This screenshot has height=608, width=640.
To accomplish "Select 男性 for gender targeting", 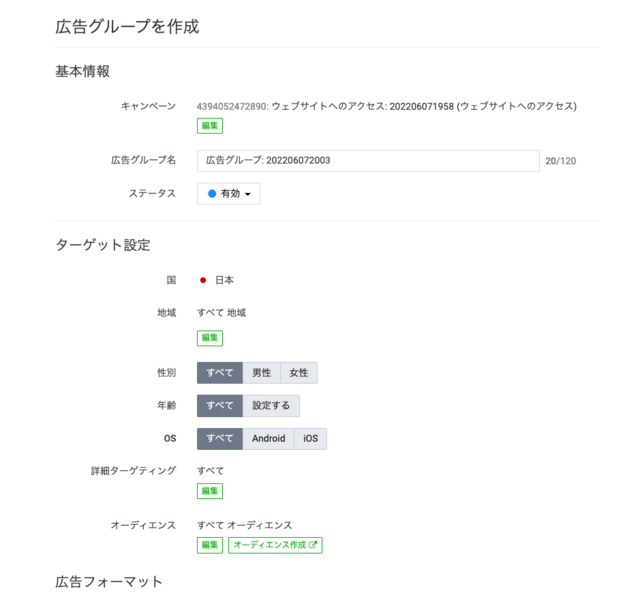I will click(x=262, y=373).
